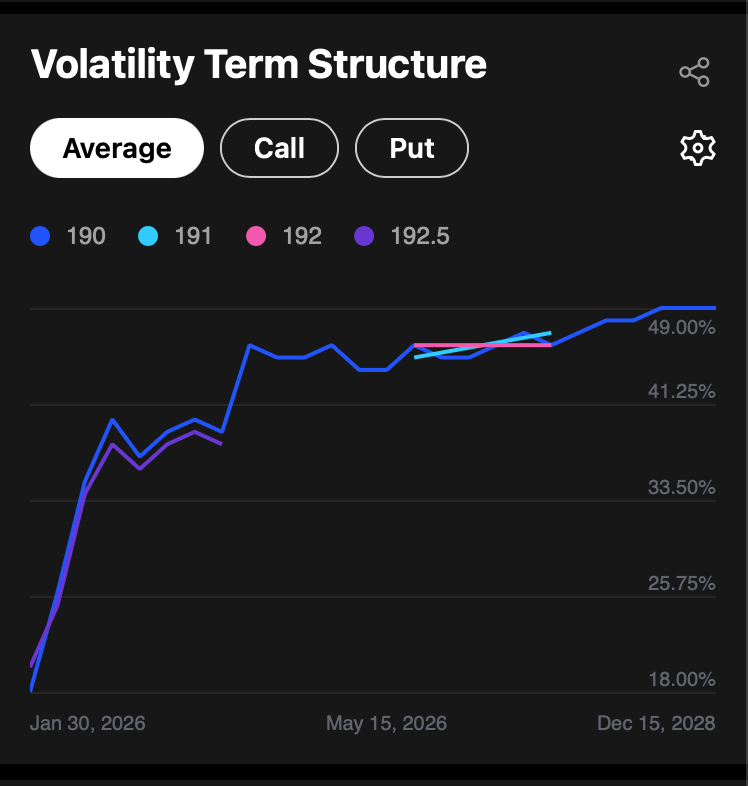Click the 191 legend label

[193, 236]
